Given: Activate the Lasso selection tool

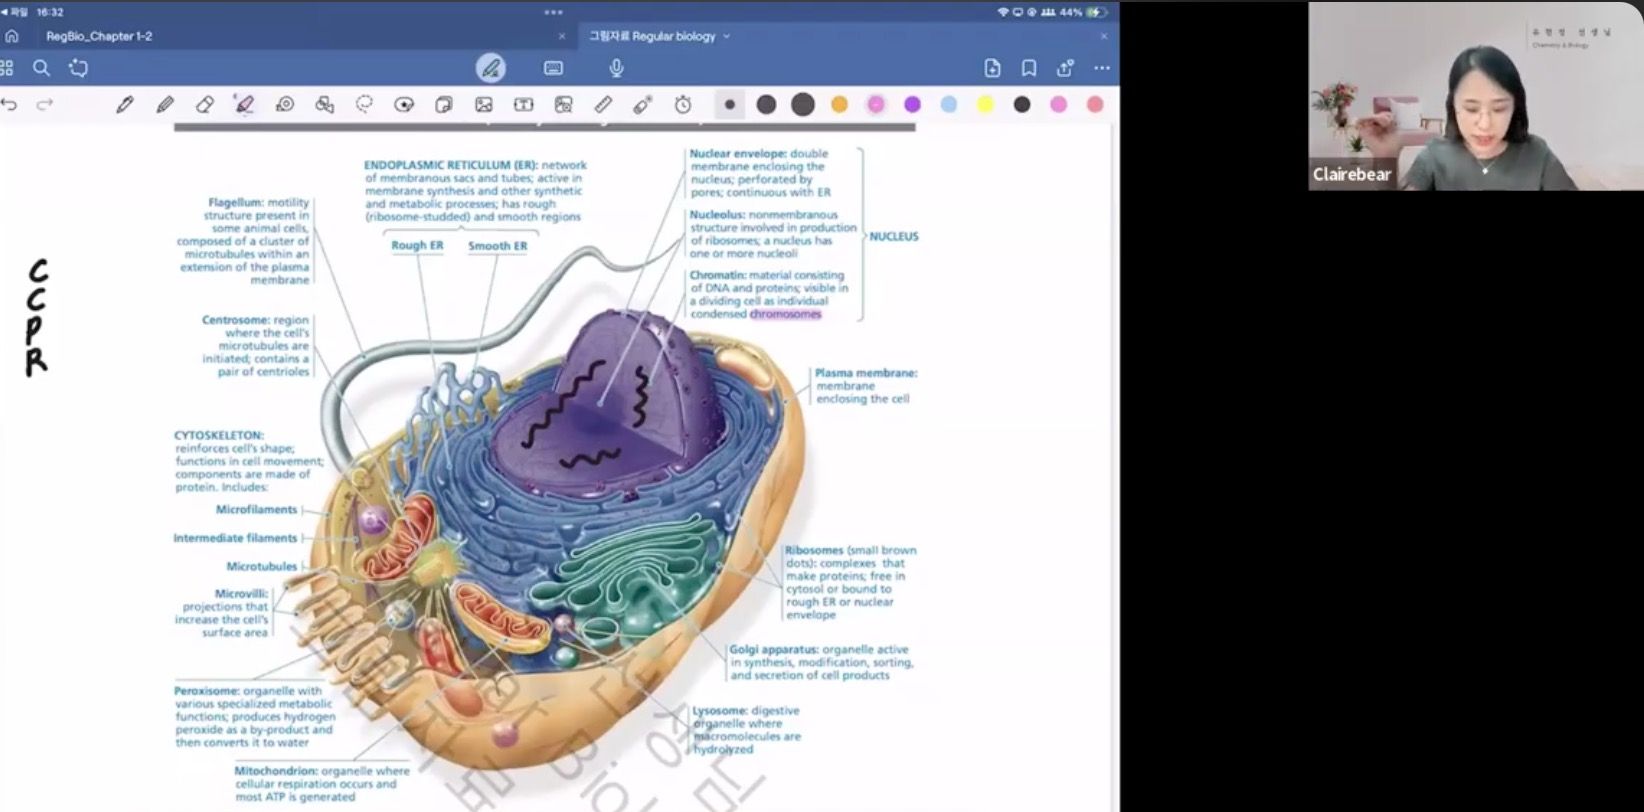Looking at the screenshot, I should click(365, 104).
